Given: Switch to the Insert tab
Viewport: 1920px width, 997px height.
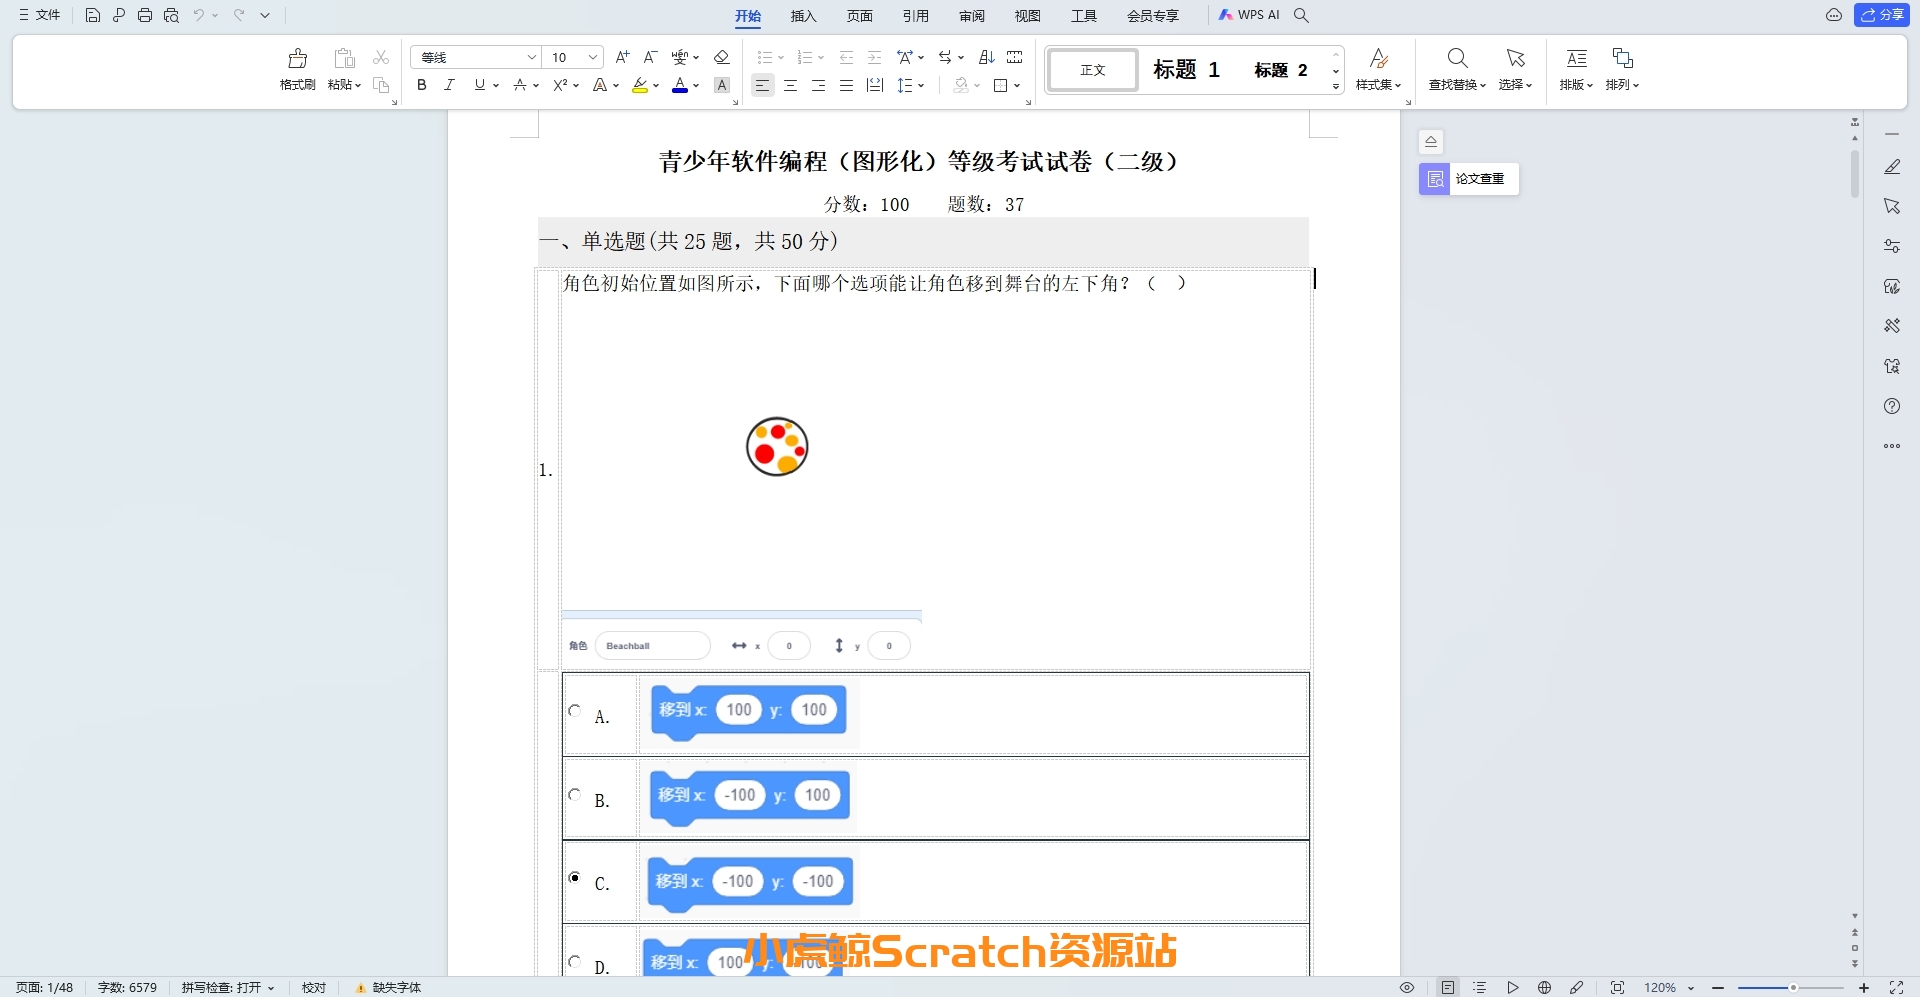Looking at the screenshot, I should point(803,15).
